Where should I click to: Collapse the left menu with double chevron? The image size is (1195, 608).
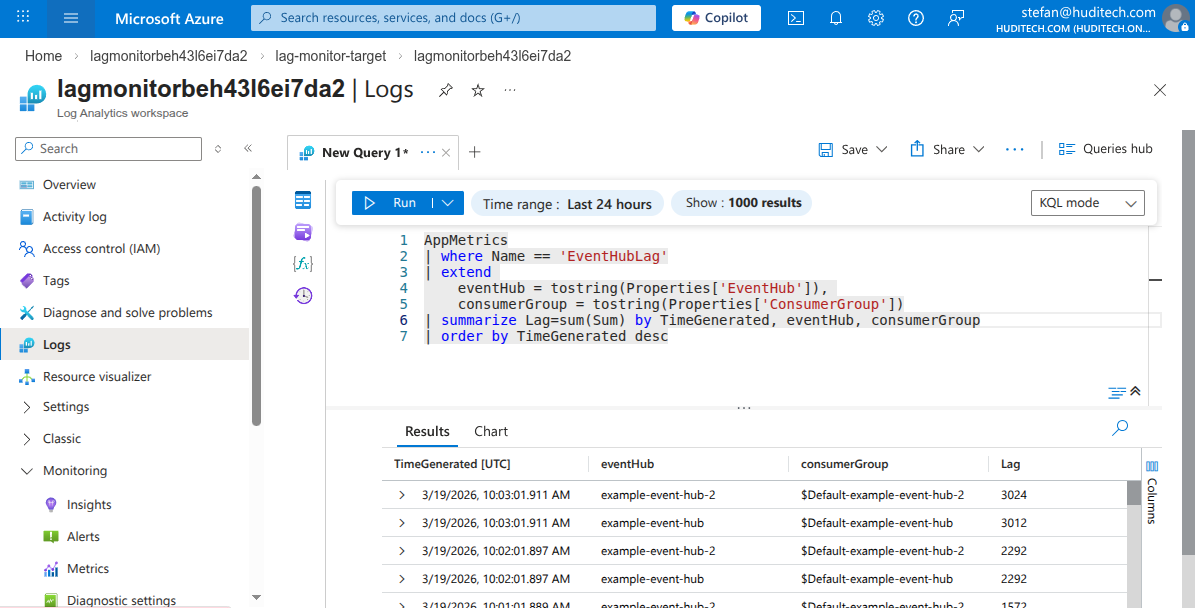click(247, 148)
